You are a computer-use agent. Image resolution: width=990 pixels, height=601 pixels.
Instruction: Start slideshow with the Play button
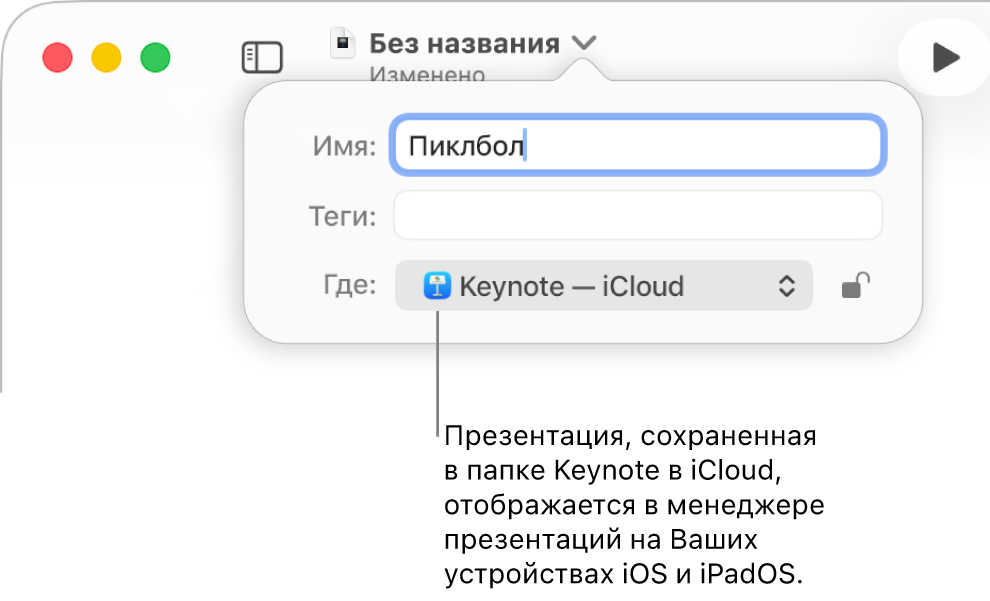(945, 57)
